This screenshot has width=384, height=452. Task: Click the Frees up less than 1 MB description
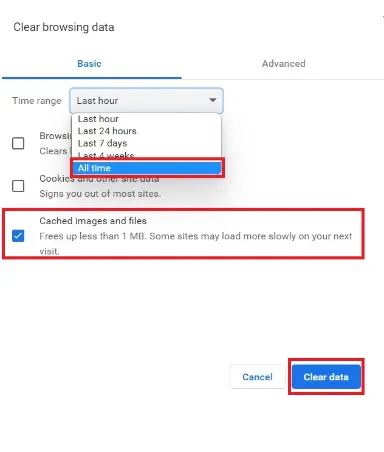click(x=195, y=243)
